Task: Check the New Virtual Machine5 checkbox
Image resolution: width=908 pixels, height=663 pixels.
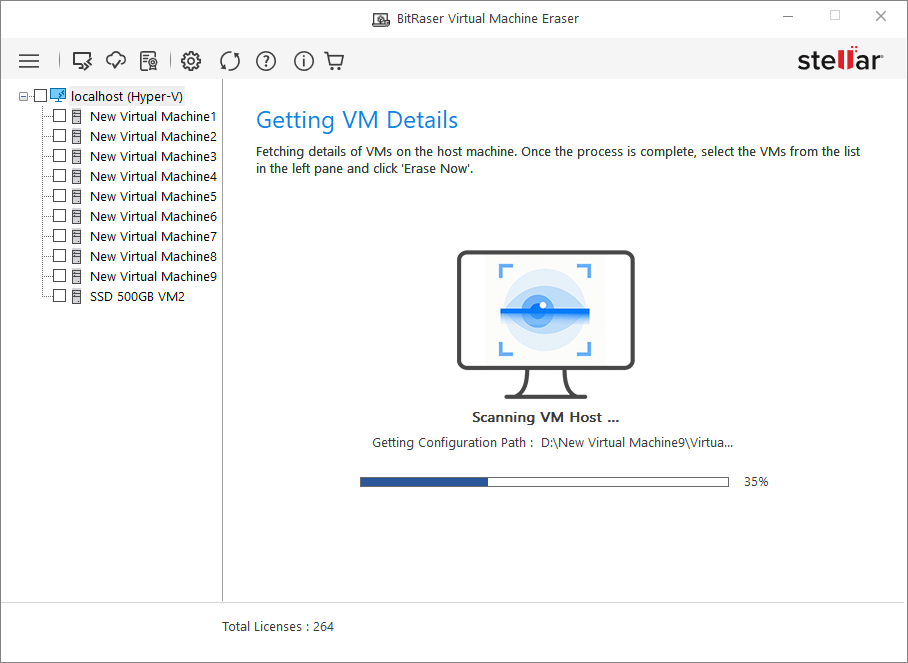Action: (60, 196)
